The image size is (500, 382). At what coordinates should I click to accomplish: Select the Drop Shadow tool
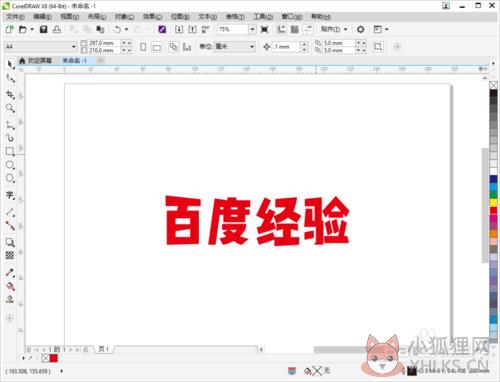tap(10, 242)
